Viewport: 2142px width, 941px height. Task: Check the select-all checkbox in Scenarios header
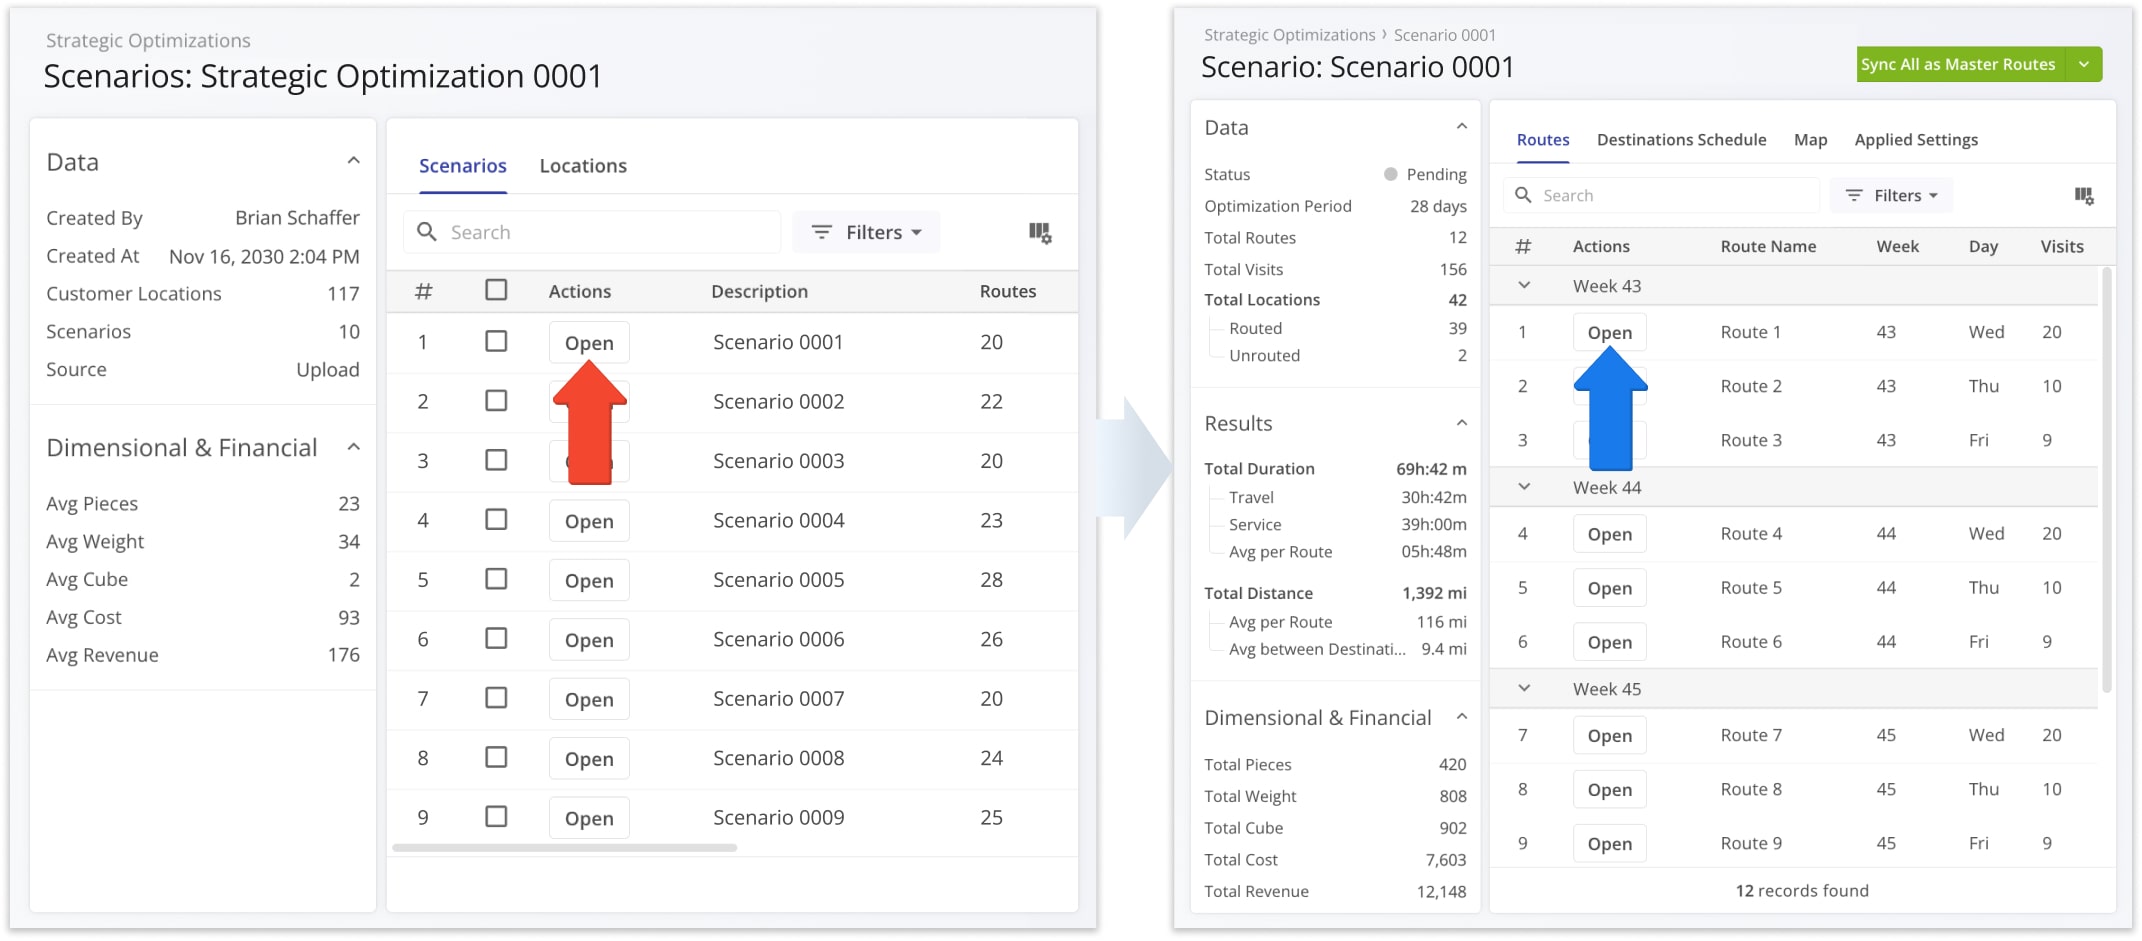(x=496, y=290)
